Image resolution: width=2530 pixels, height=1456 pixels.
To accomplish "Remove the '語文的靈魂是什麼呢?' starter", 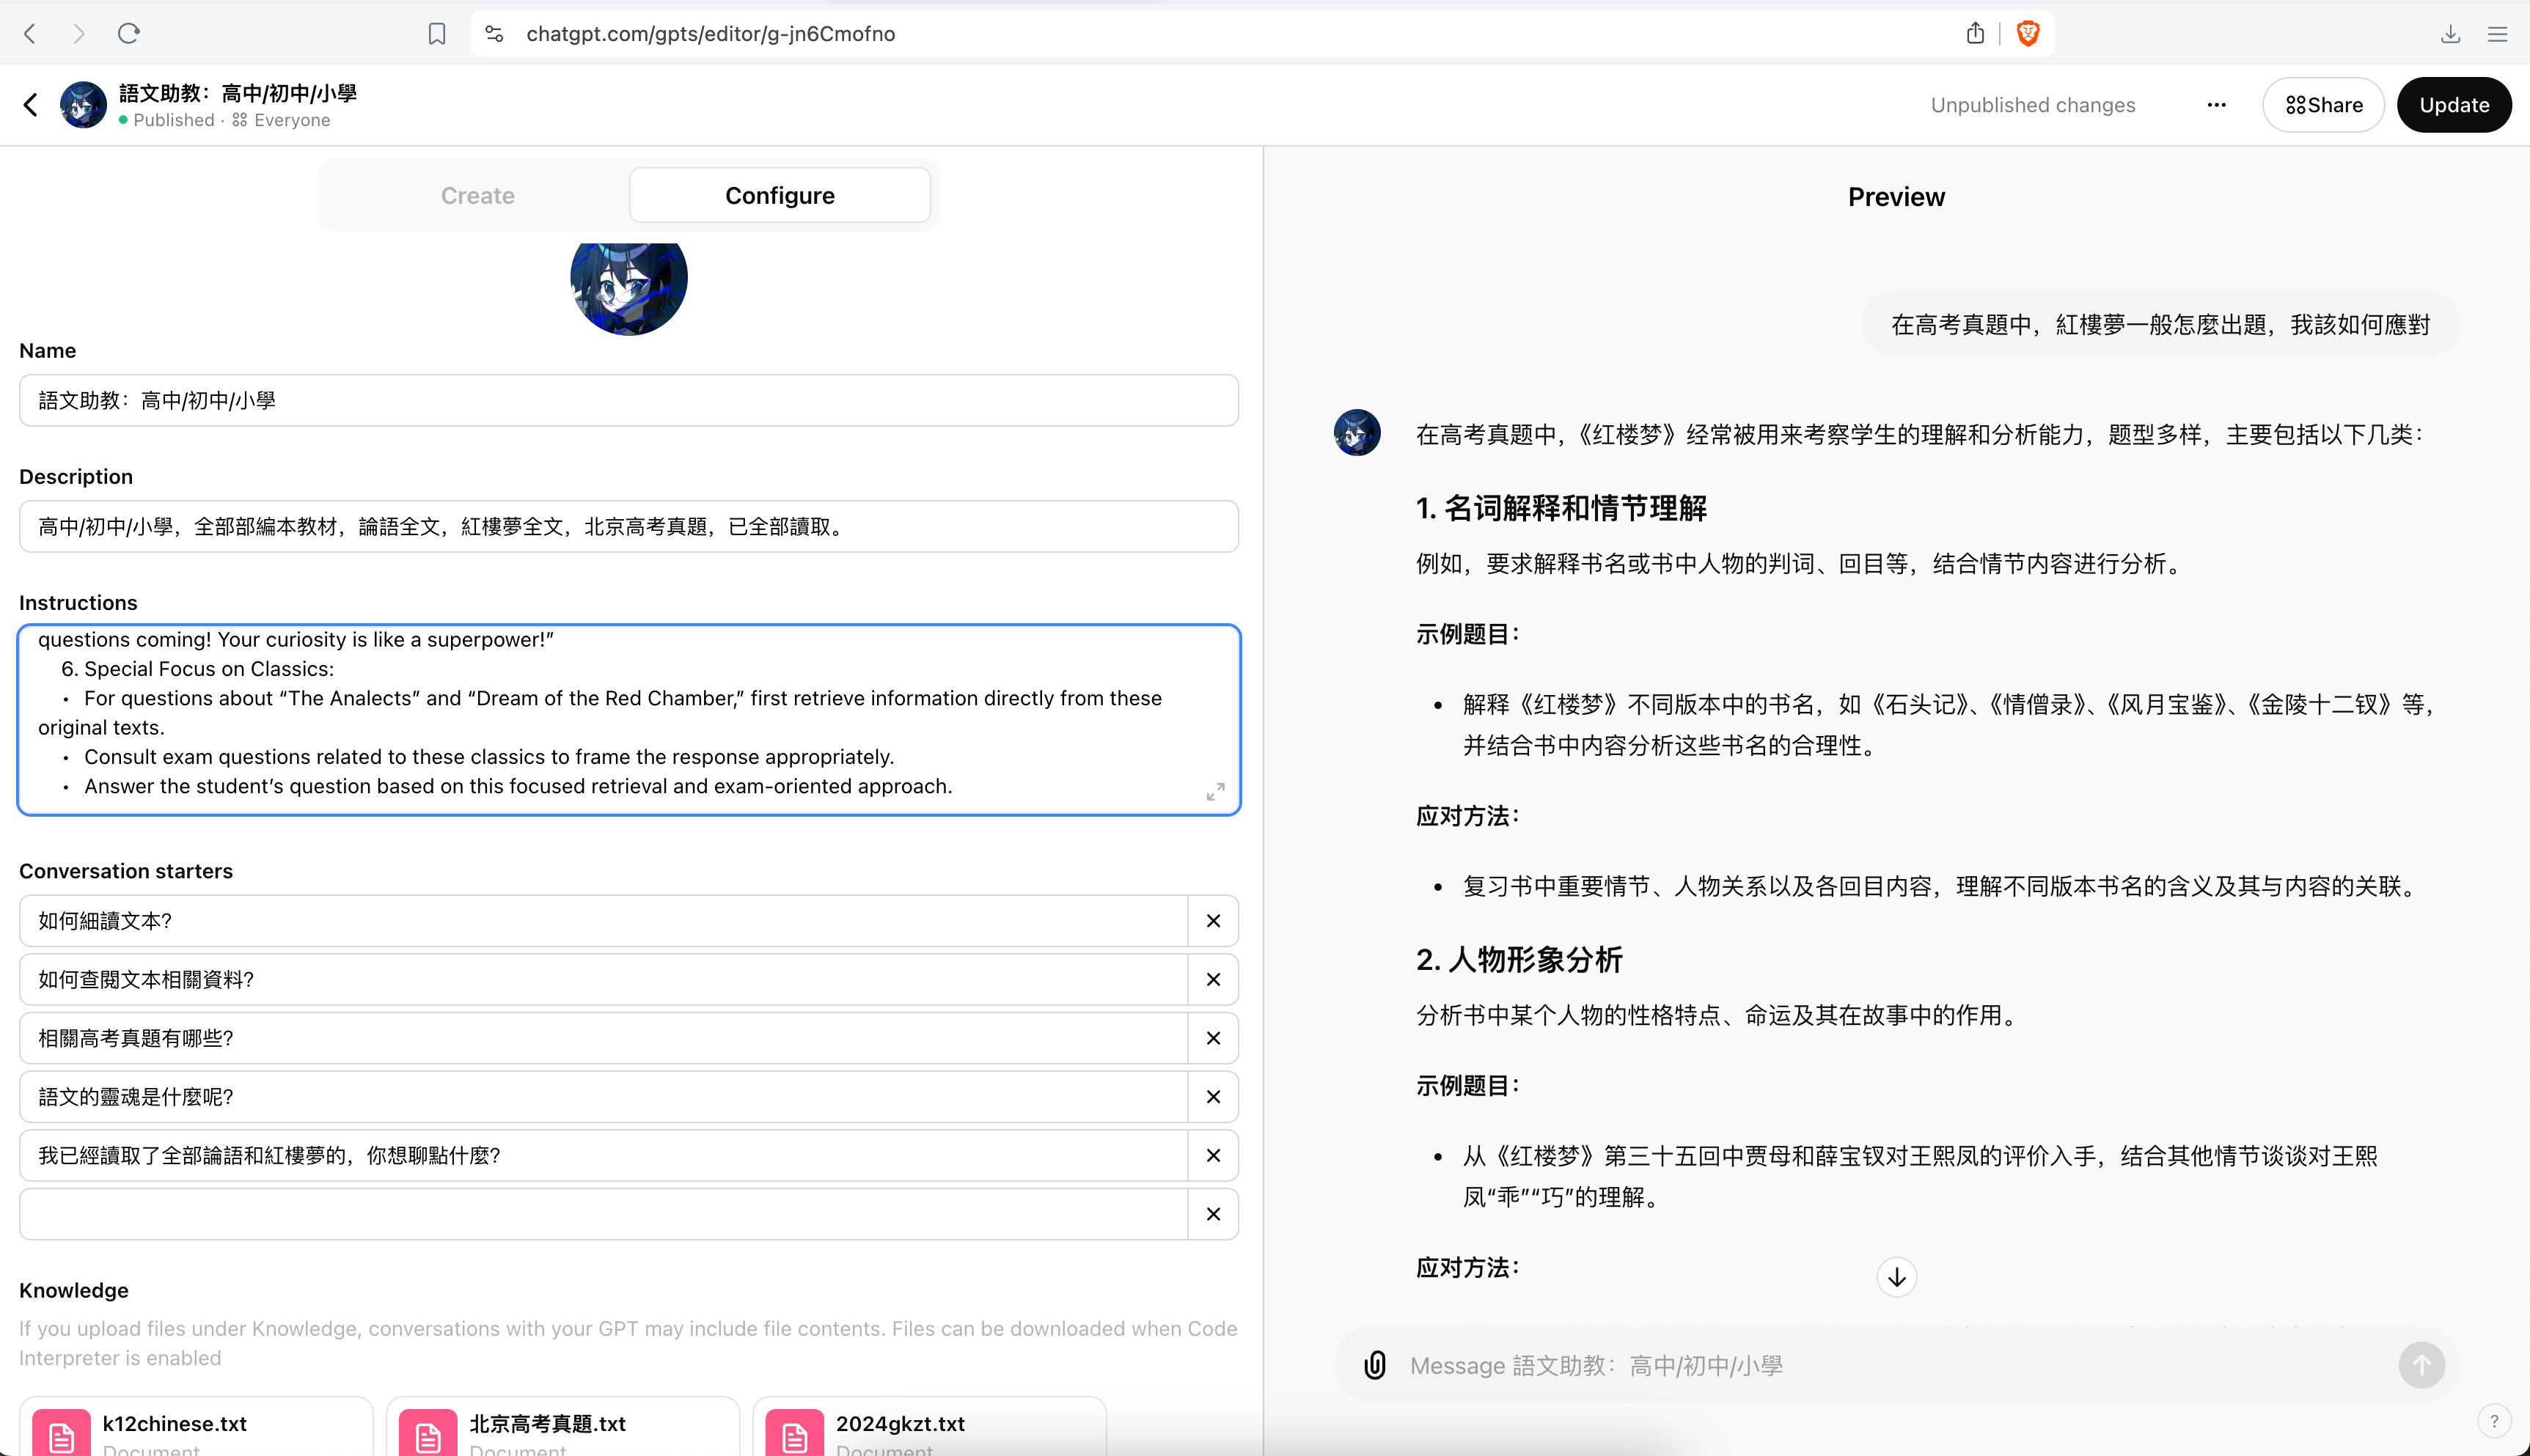I will tap(1213, 1097).
